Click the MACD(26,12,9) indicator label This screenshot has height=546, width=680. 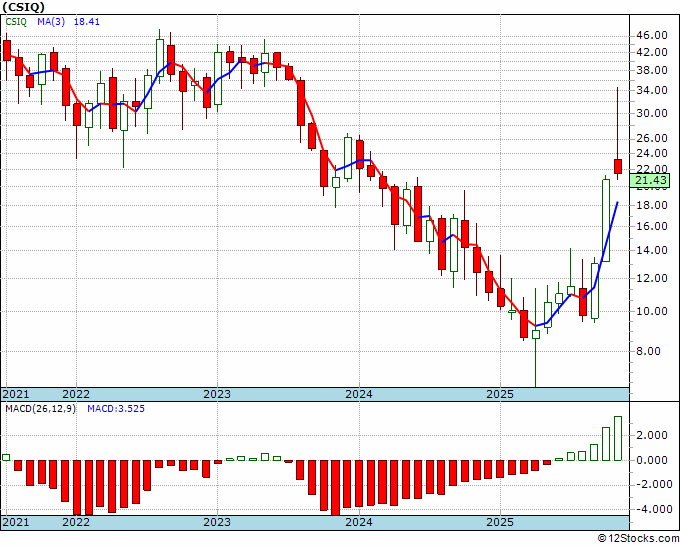[x=40, y=409]
